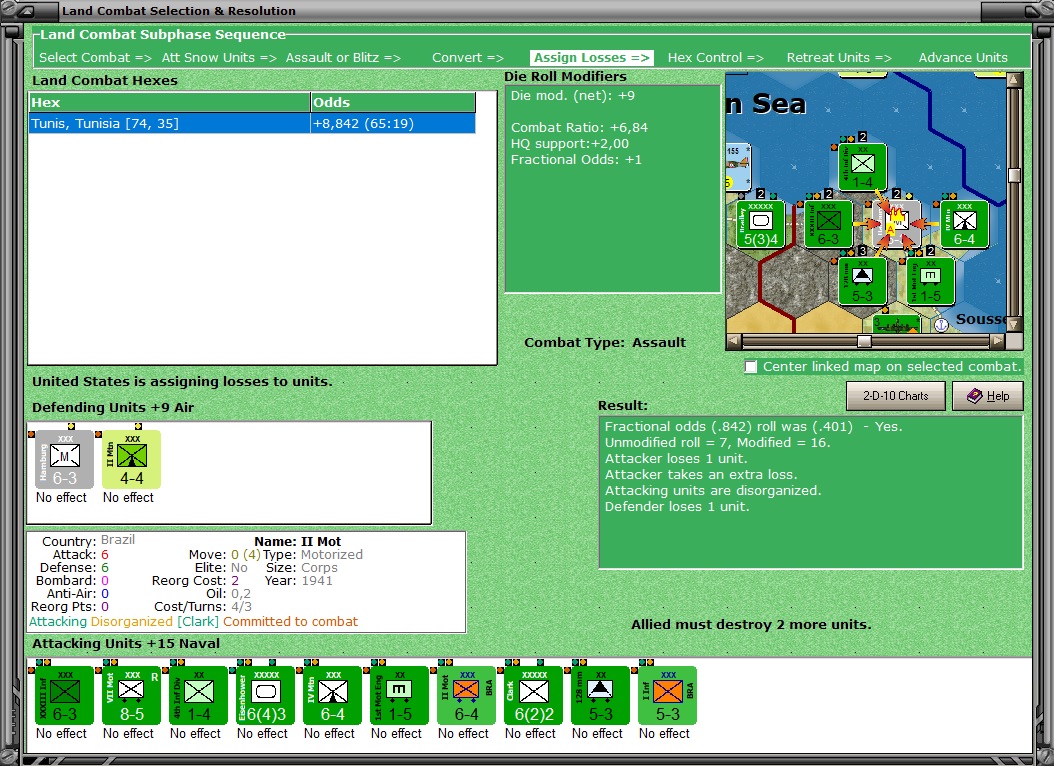Move the map horizontal scrollbar thumb
Screen dimensions: 1054x766
pyautogui.click(x=864, y=341)
